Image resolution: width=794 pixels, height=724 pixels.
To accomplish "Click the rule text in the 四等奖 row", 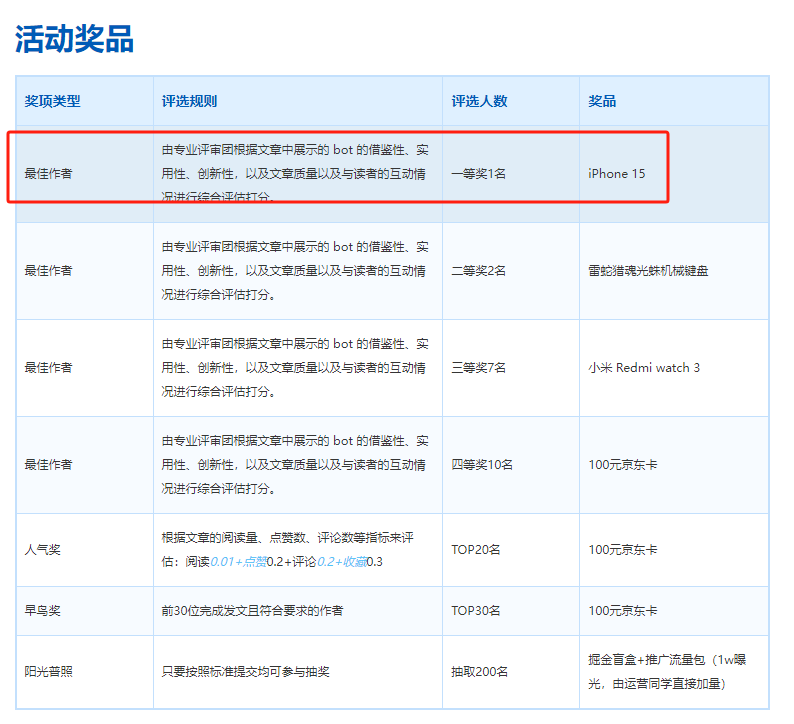I will [295, 465].
